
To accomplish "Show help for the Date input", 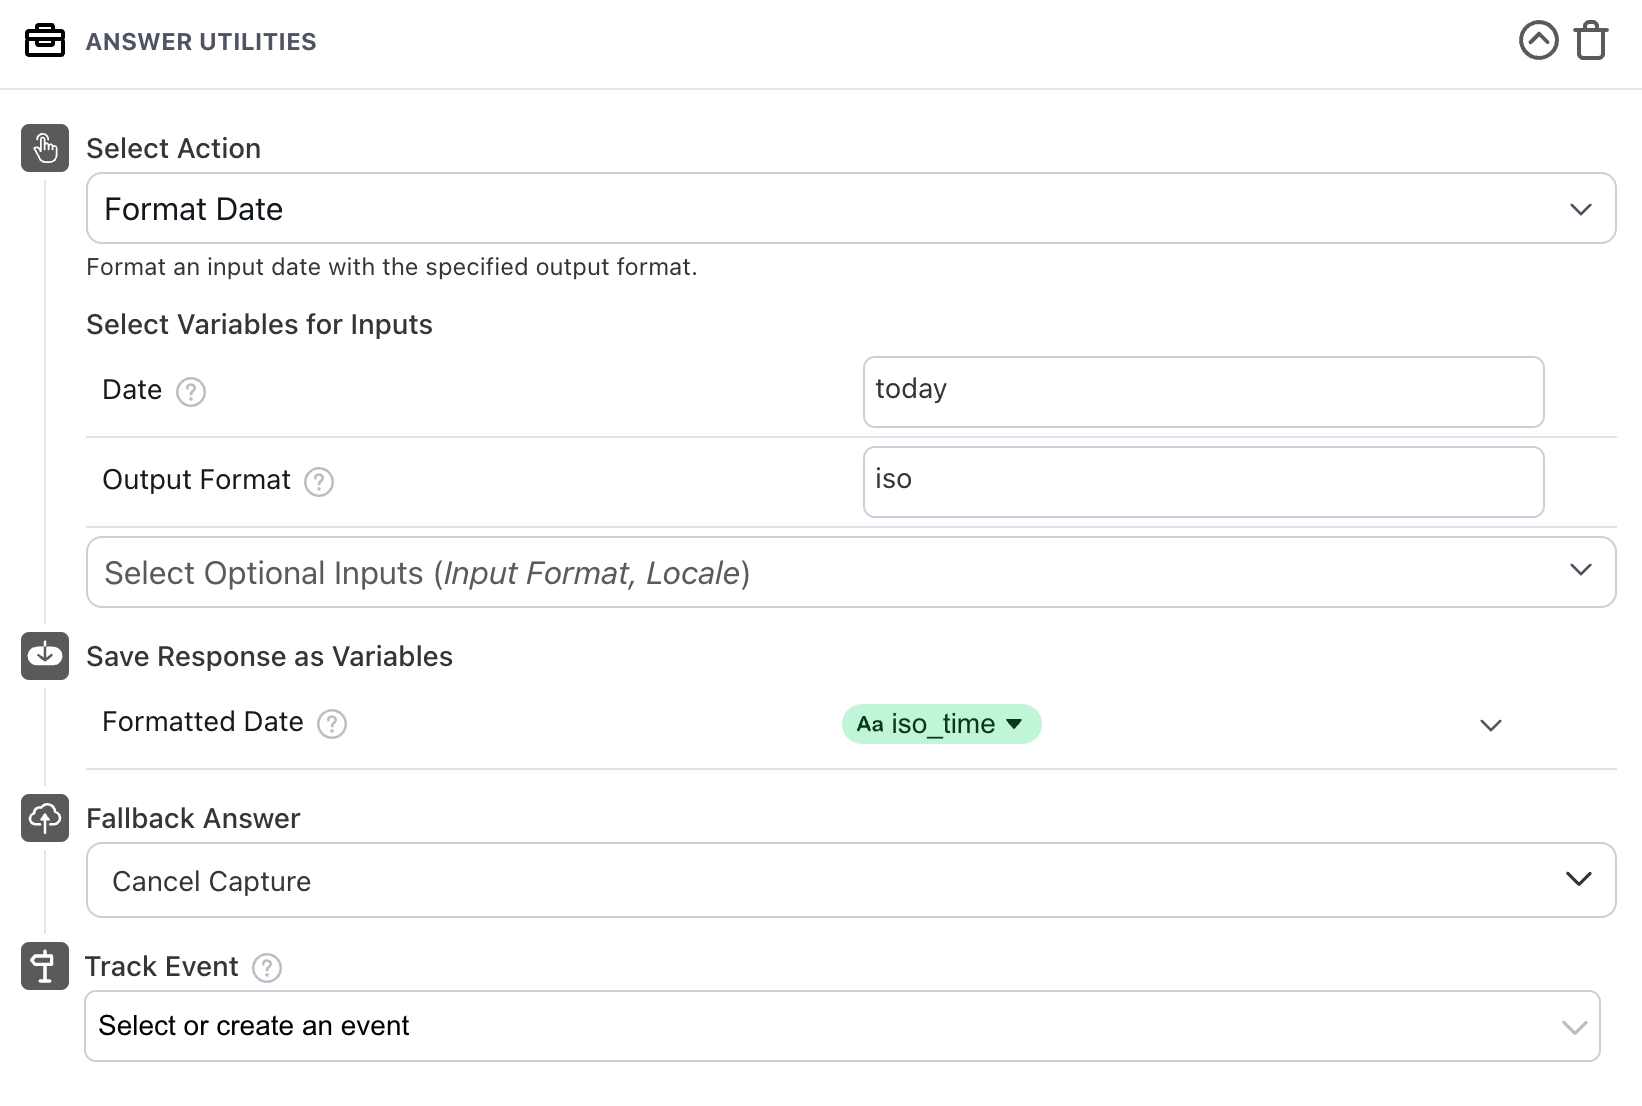I will coord(191,391).
